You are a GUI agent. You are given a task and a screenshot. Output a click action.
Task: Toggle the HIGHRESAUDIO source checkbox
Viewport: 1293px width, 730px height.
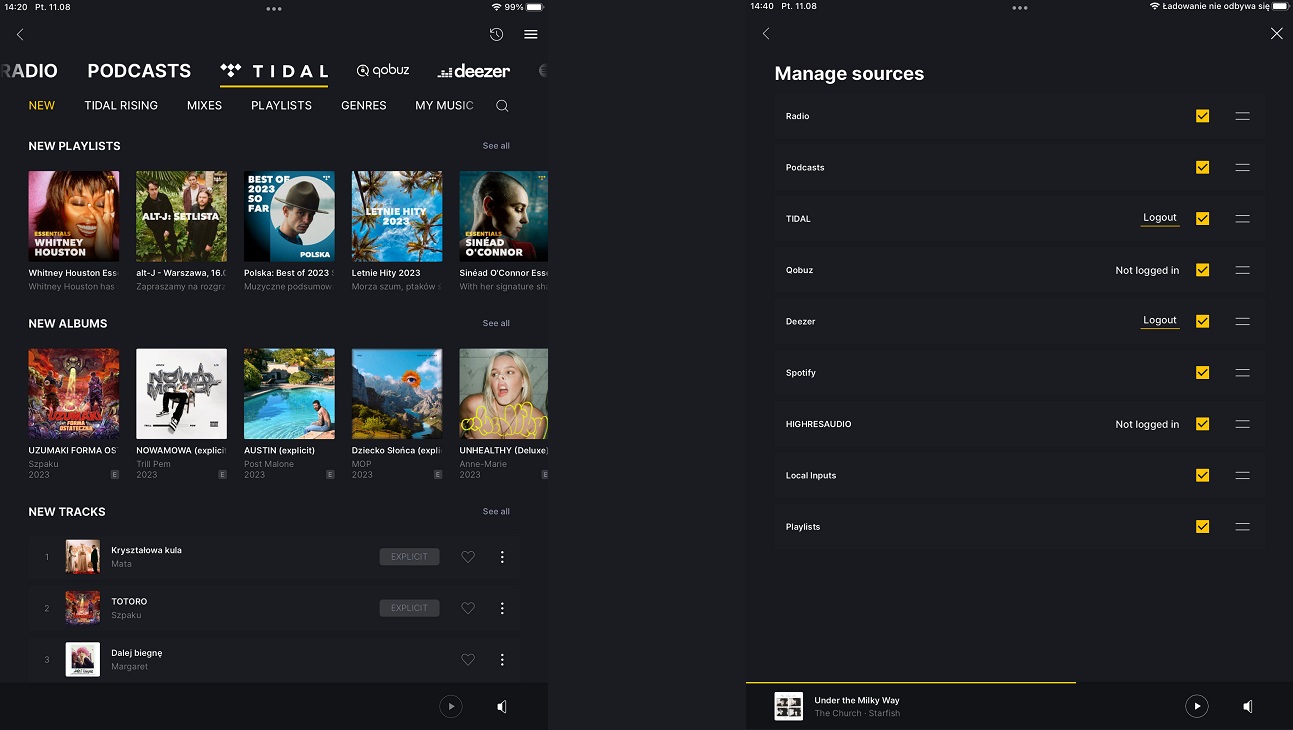(1202, 424)
